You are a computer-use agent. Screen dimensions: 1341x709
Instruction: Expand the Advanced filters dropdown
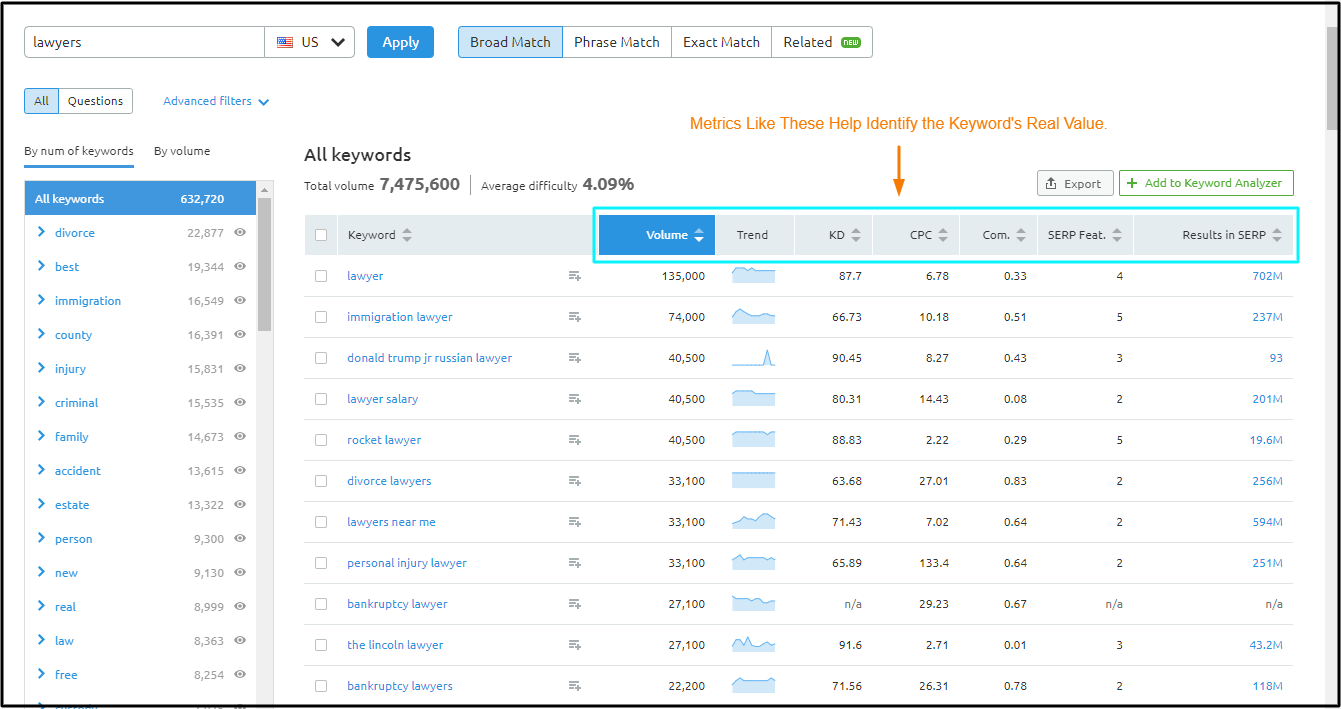pos(216,101)
